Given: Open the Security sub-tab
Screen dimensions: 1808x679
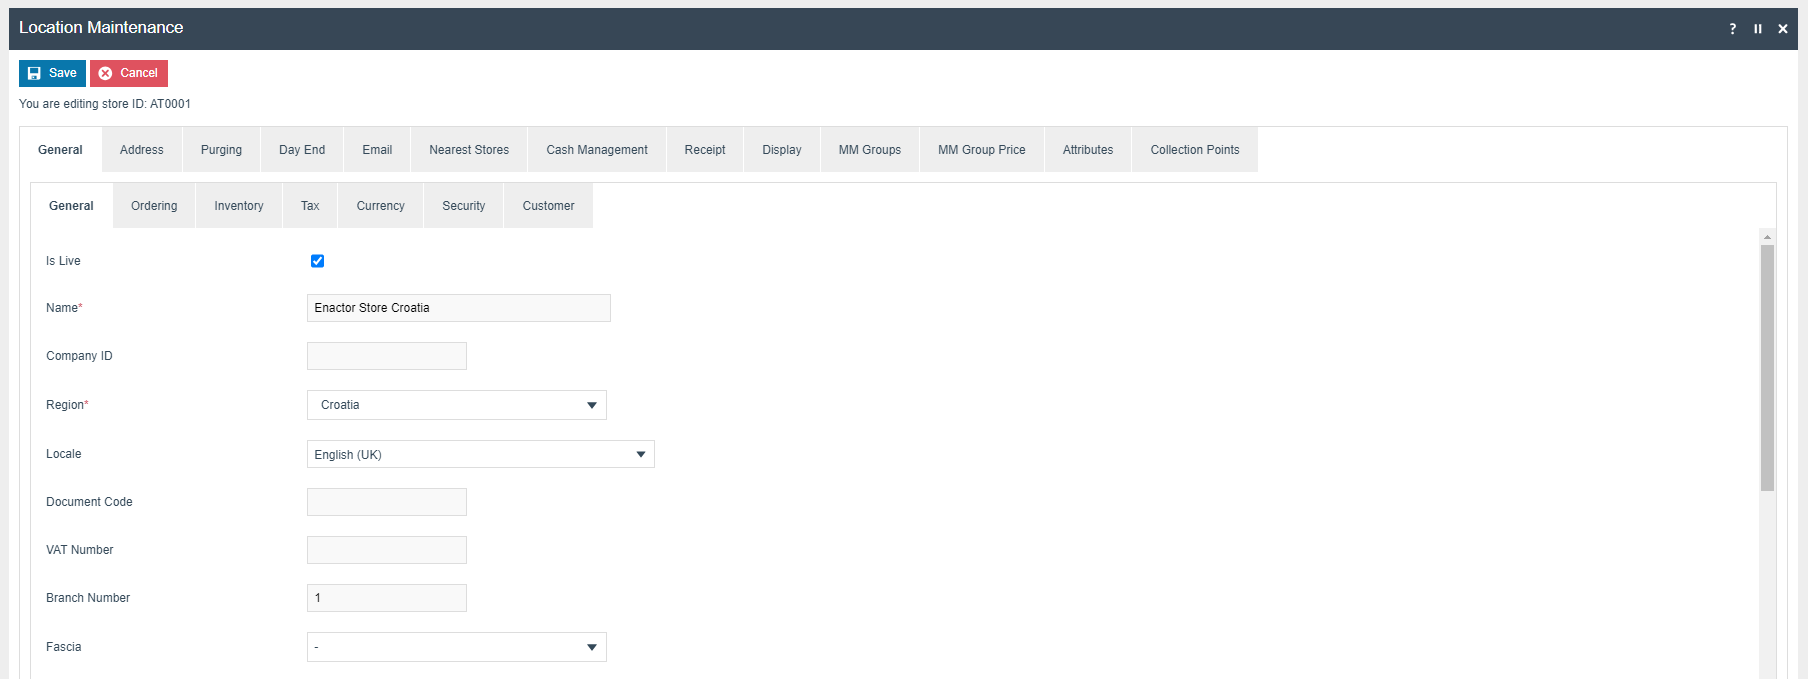Looking at the screenshot, I should click(x=463, y=206).
